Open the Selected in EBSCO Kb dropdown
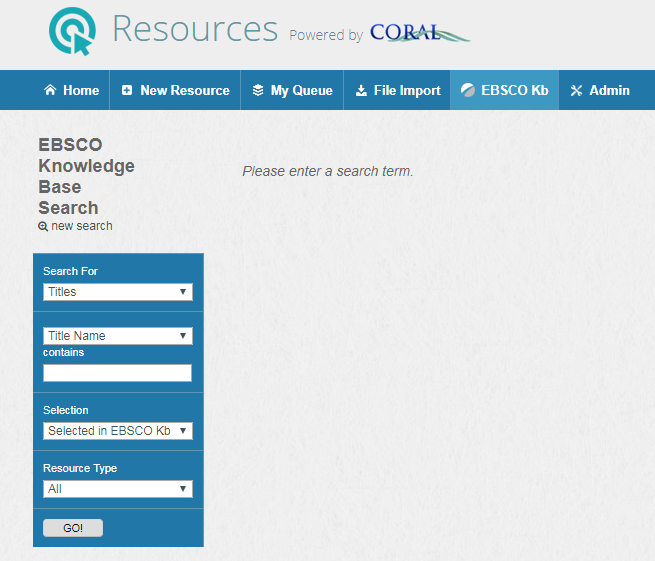The image size is (655, 561). (118, 431)
